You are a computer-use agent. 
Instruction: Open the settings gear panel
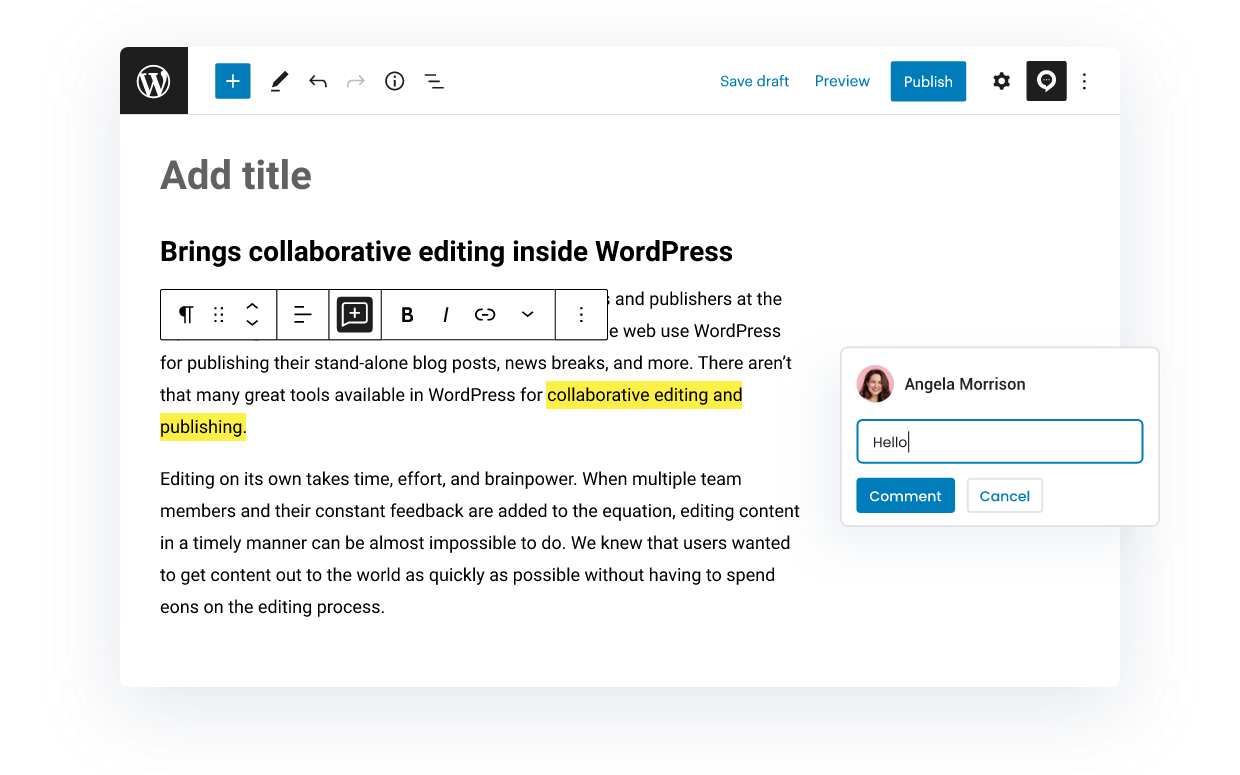point(1001,81)
